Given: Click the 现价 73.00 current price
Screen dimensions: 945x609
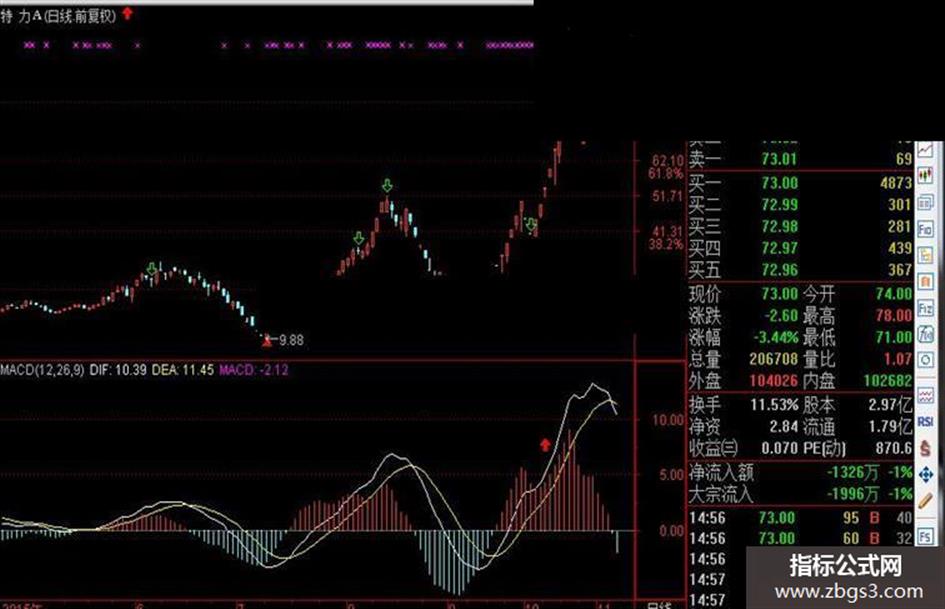Looking at the screenshot, I should coord(779,294).
